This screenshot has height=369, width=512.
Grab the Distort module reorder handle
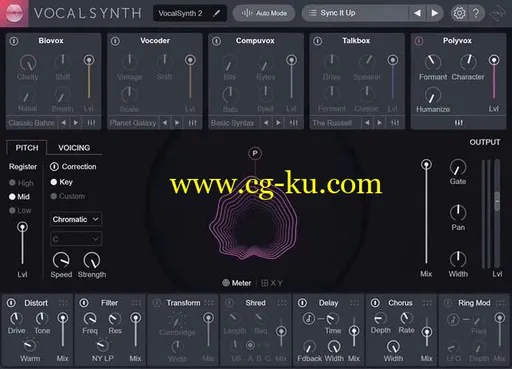coord(63,303)
